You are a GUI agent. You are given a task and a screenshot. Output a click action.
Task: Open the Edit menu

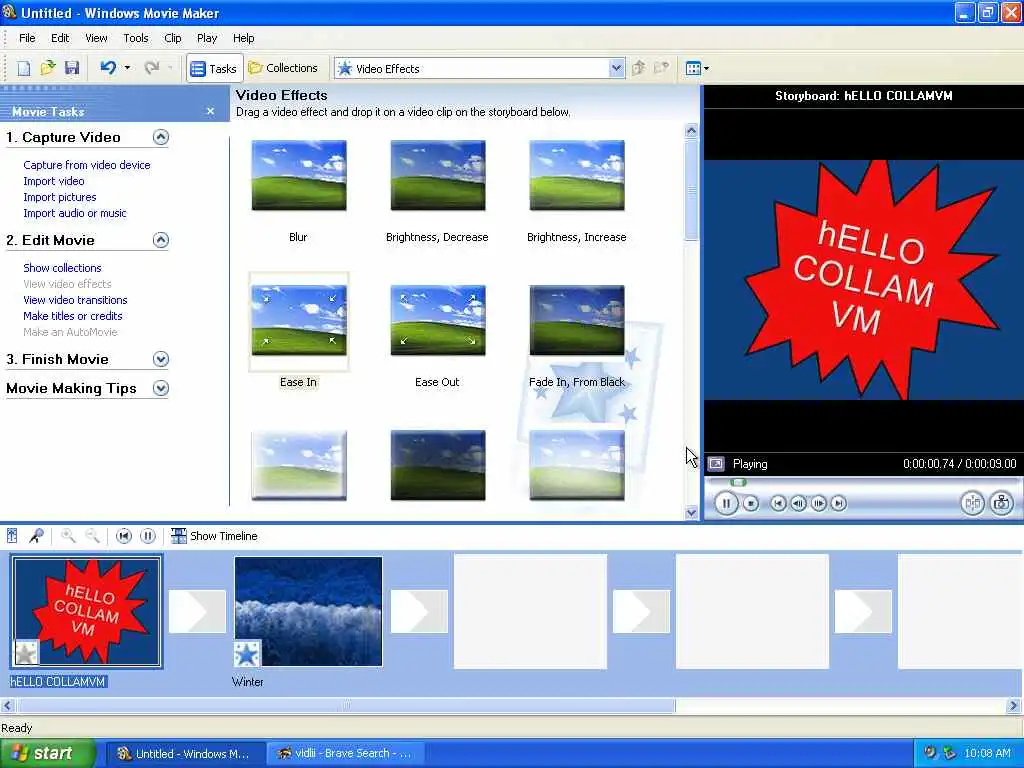coord(60,38)
